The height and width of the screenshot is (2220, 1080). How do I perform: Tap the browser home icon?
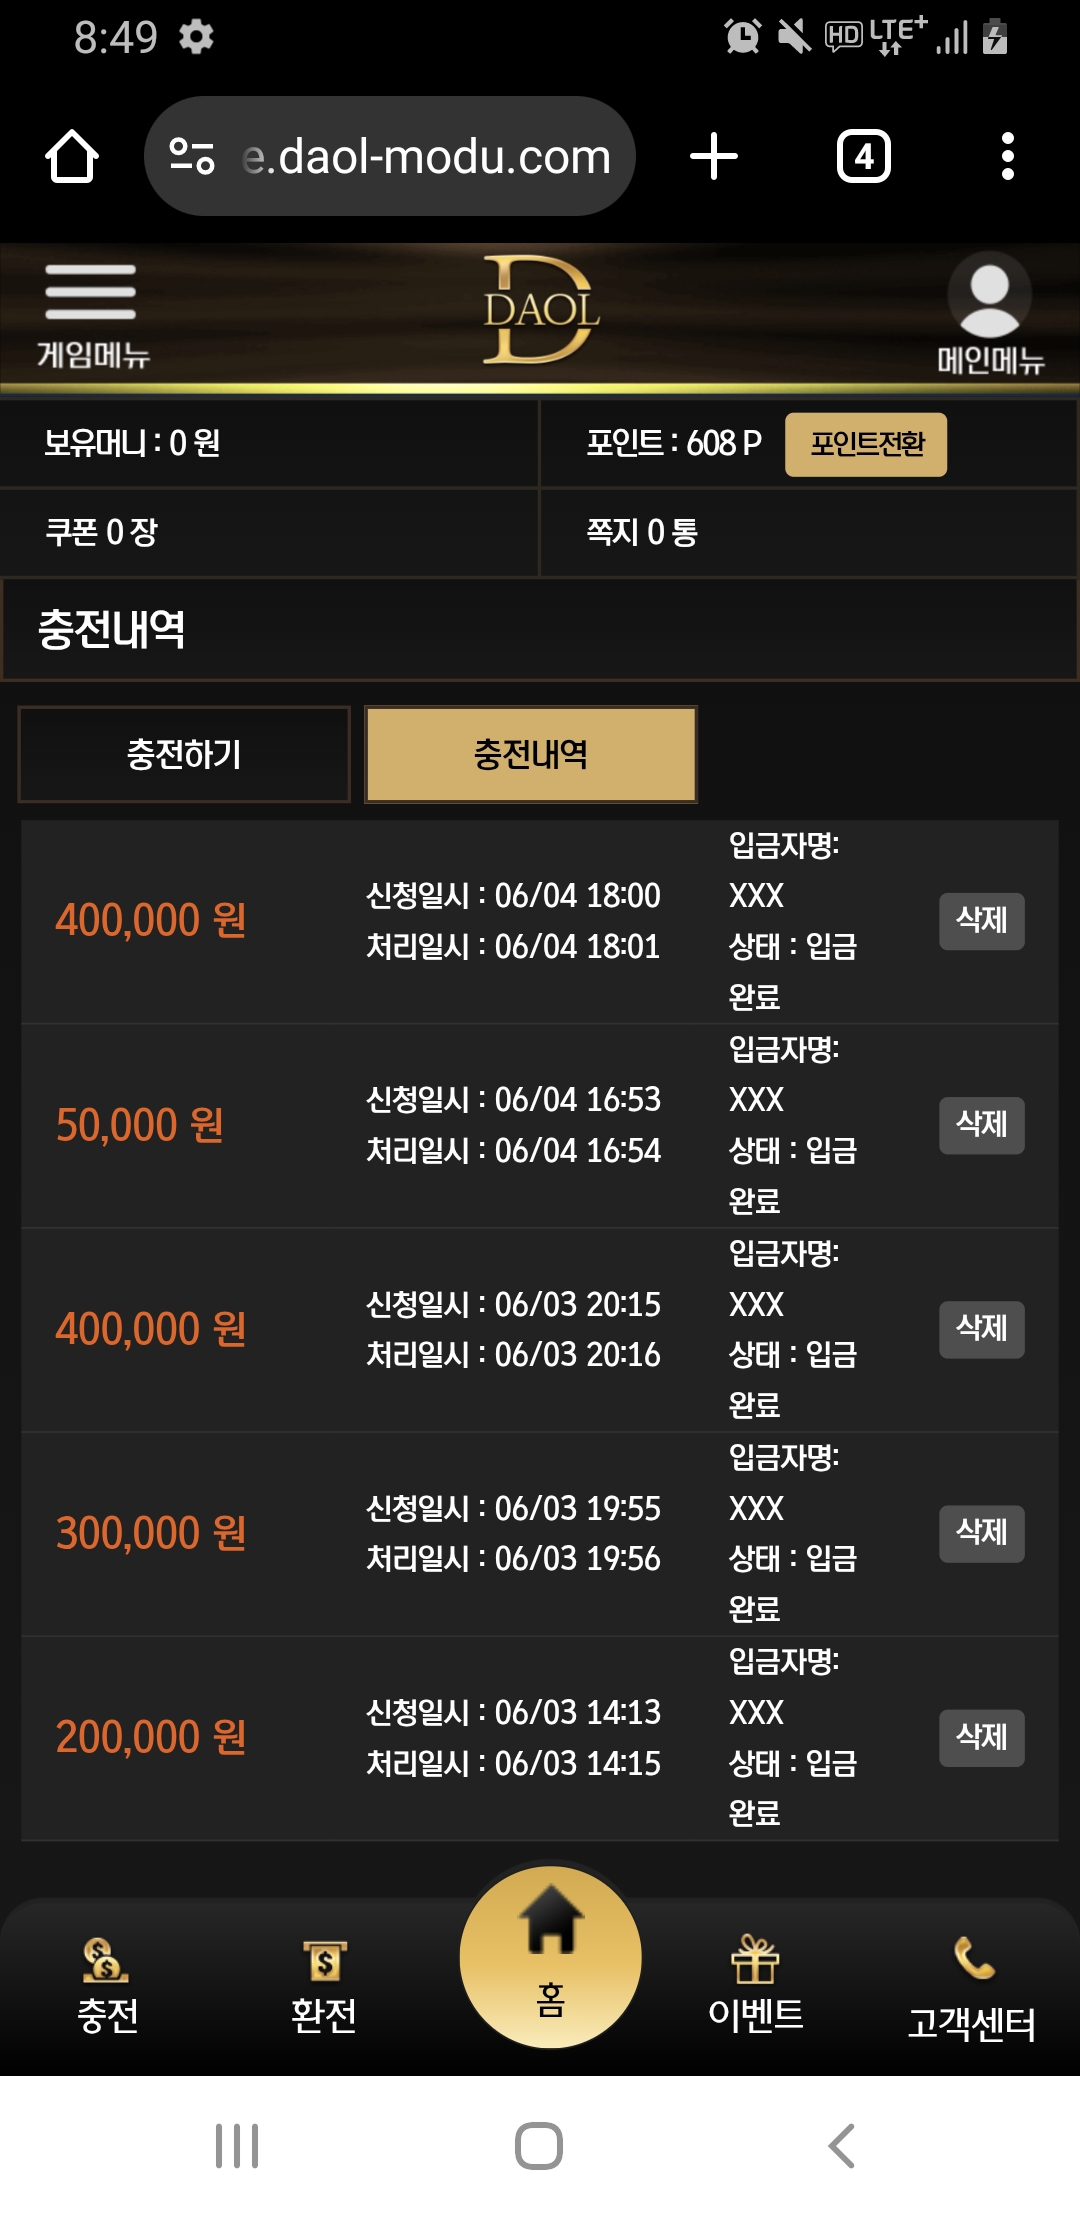[x=72, y=157]
